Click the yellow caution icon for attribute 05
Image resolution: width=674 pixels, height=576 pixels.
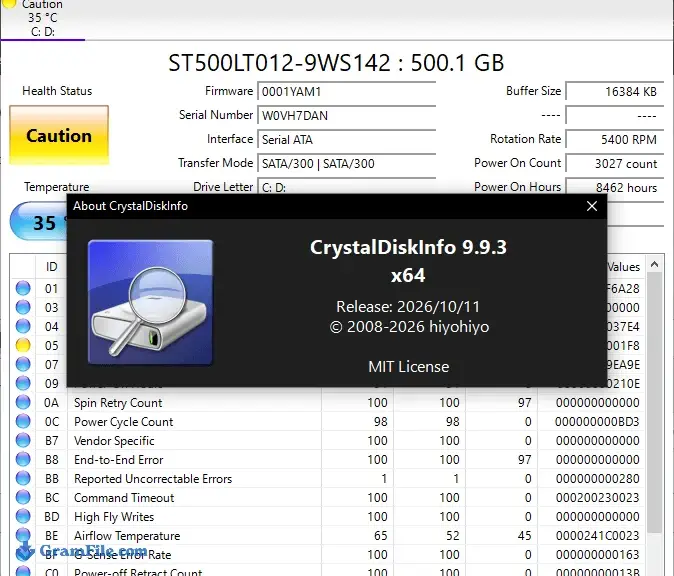click(23, 345)
